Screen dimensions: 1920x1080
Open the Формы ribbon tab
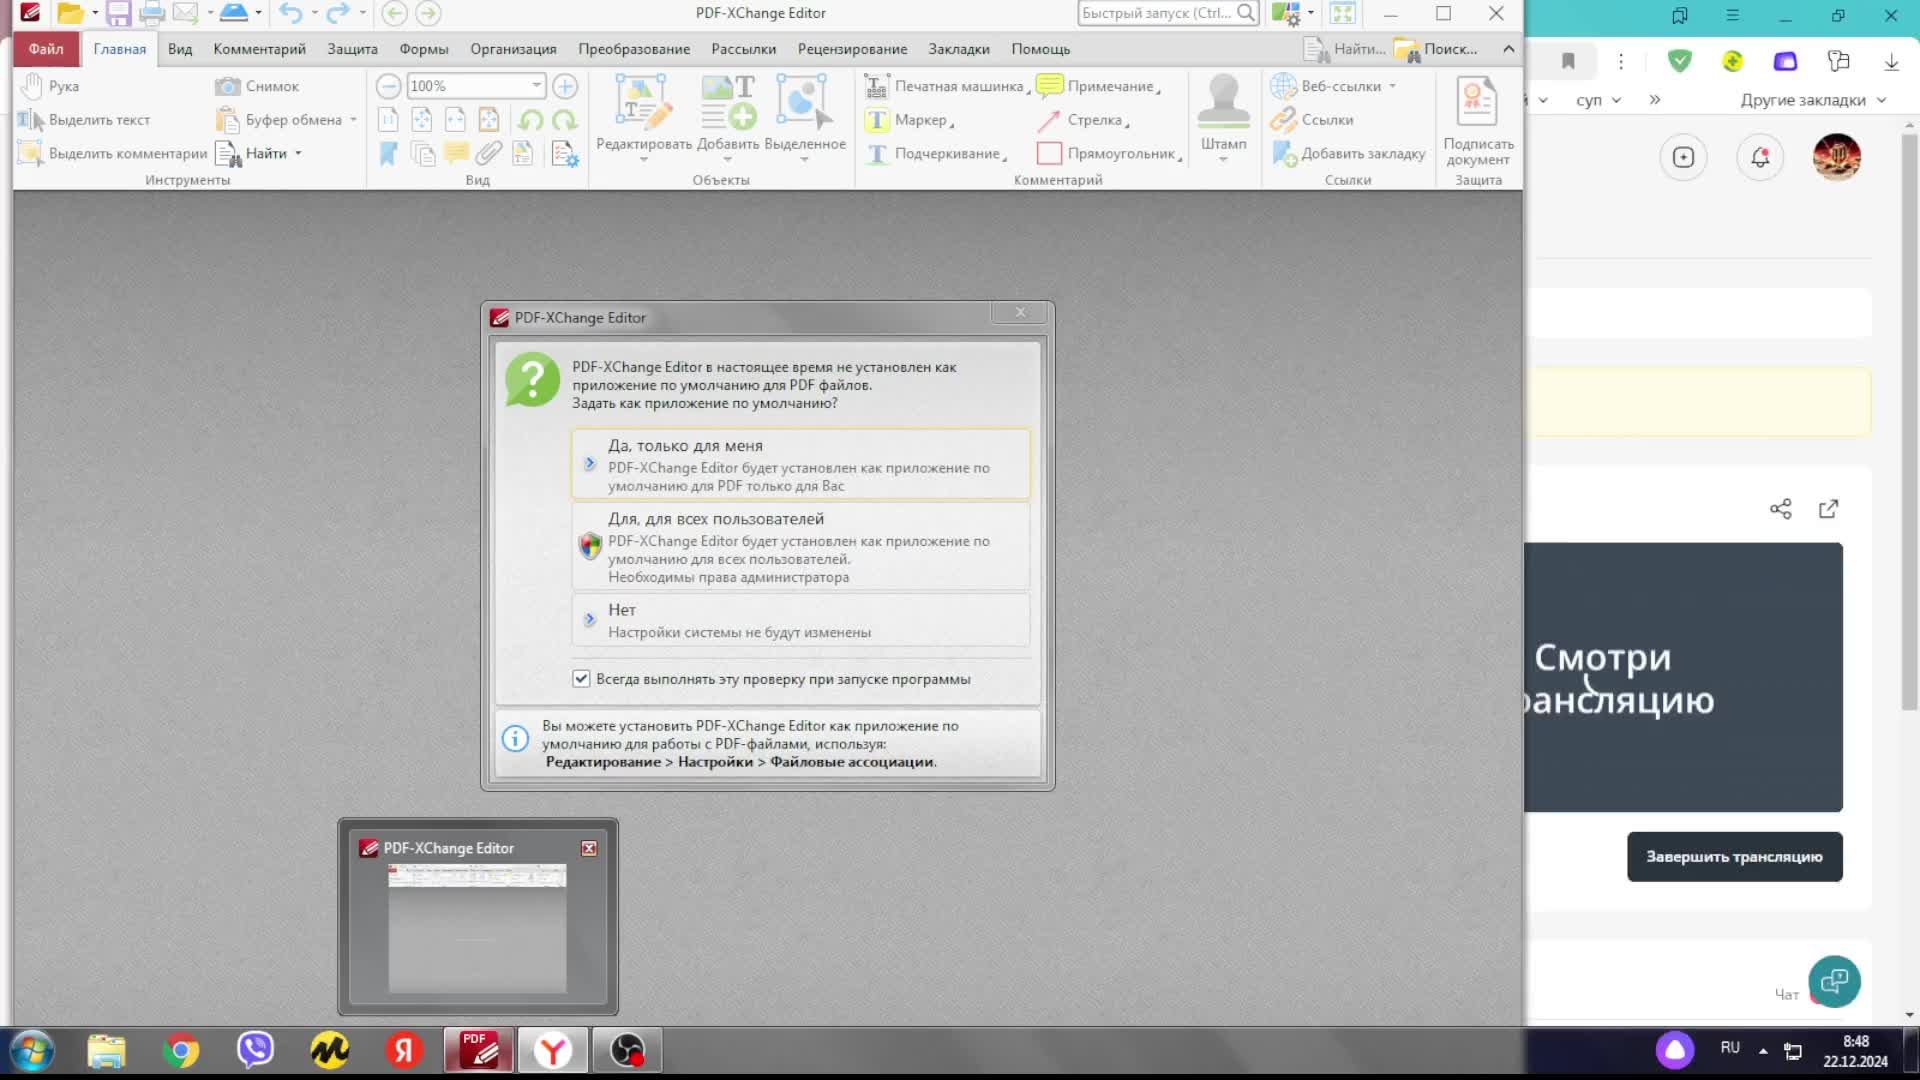tap(424, 48)
